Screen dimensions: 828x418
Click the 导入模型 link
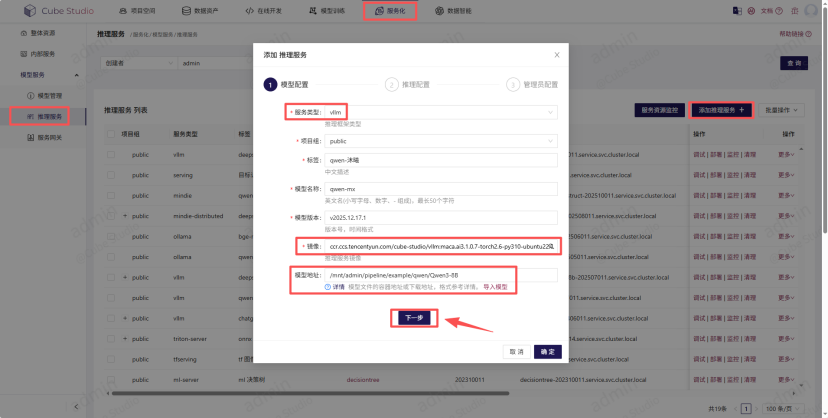(495, 287)
